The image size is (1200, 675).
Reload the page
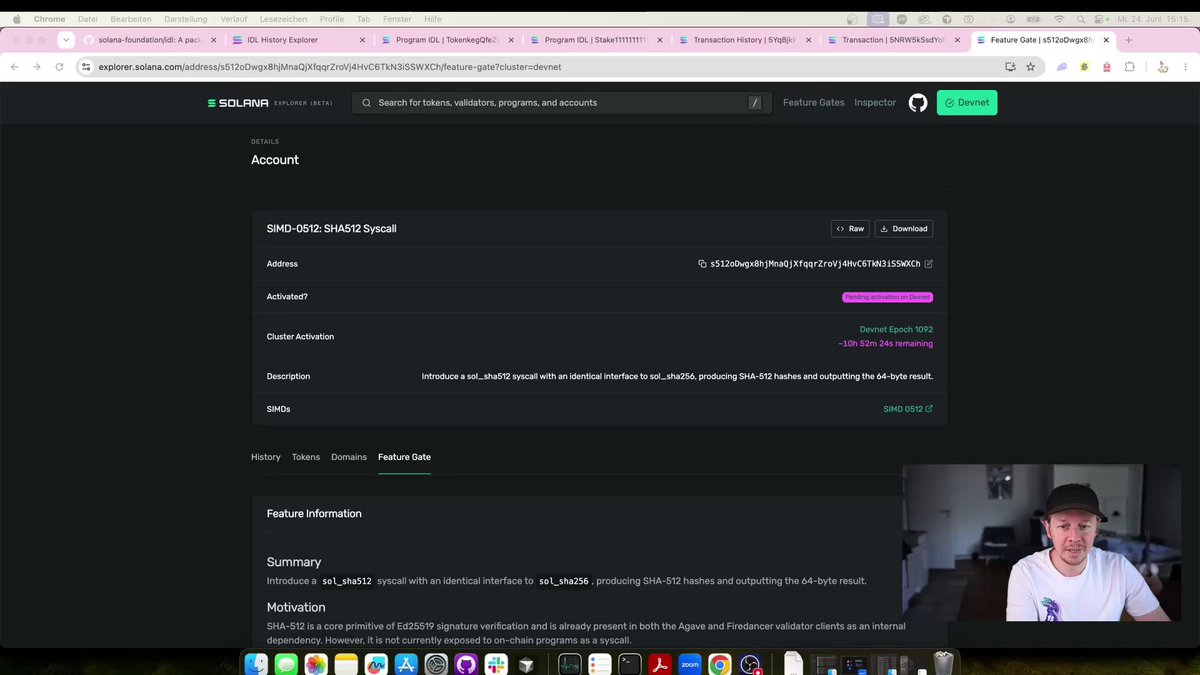(x=60, y=66)
